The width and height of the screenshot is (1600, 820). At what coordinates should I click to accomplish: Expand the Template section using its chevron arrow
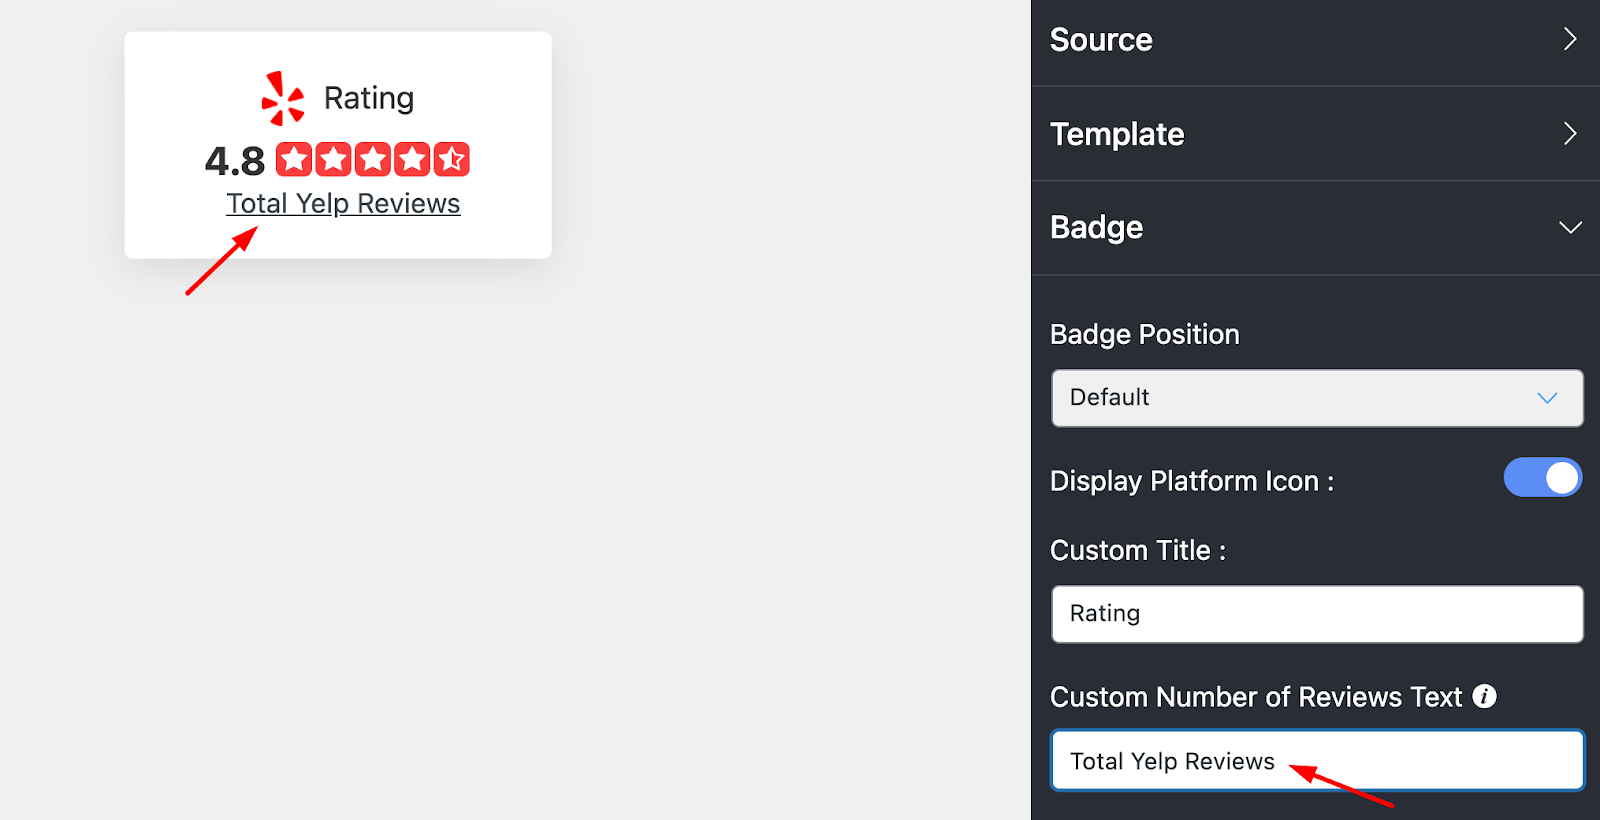[x=1570, y=133]
